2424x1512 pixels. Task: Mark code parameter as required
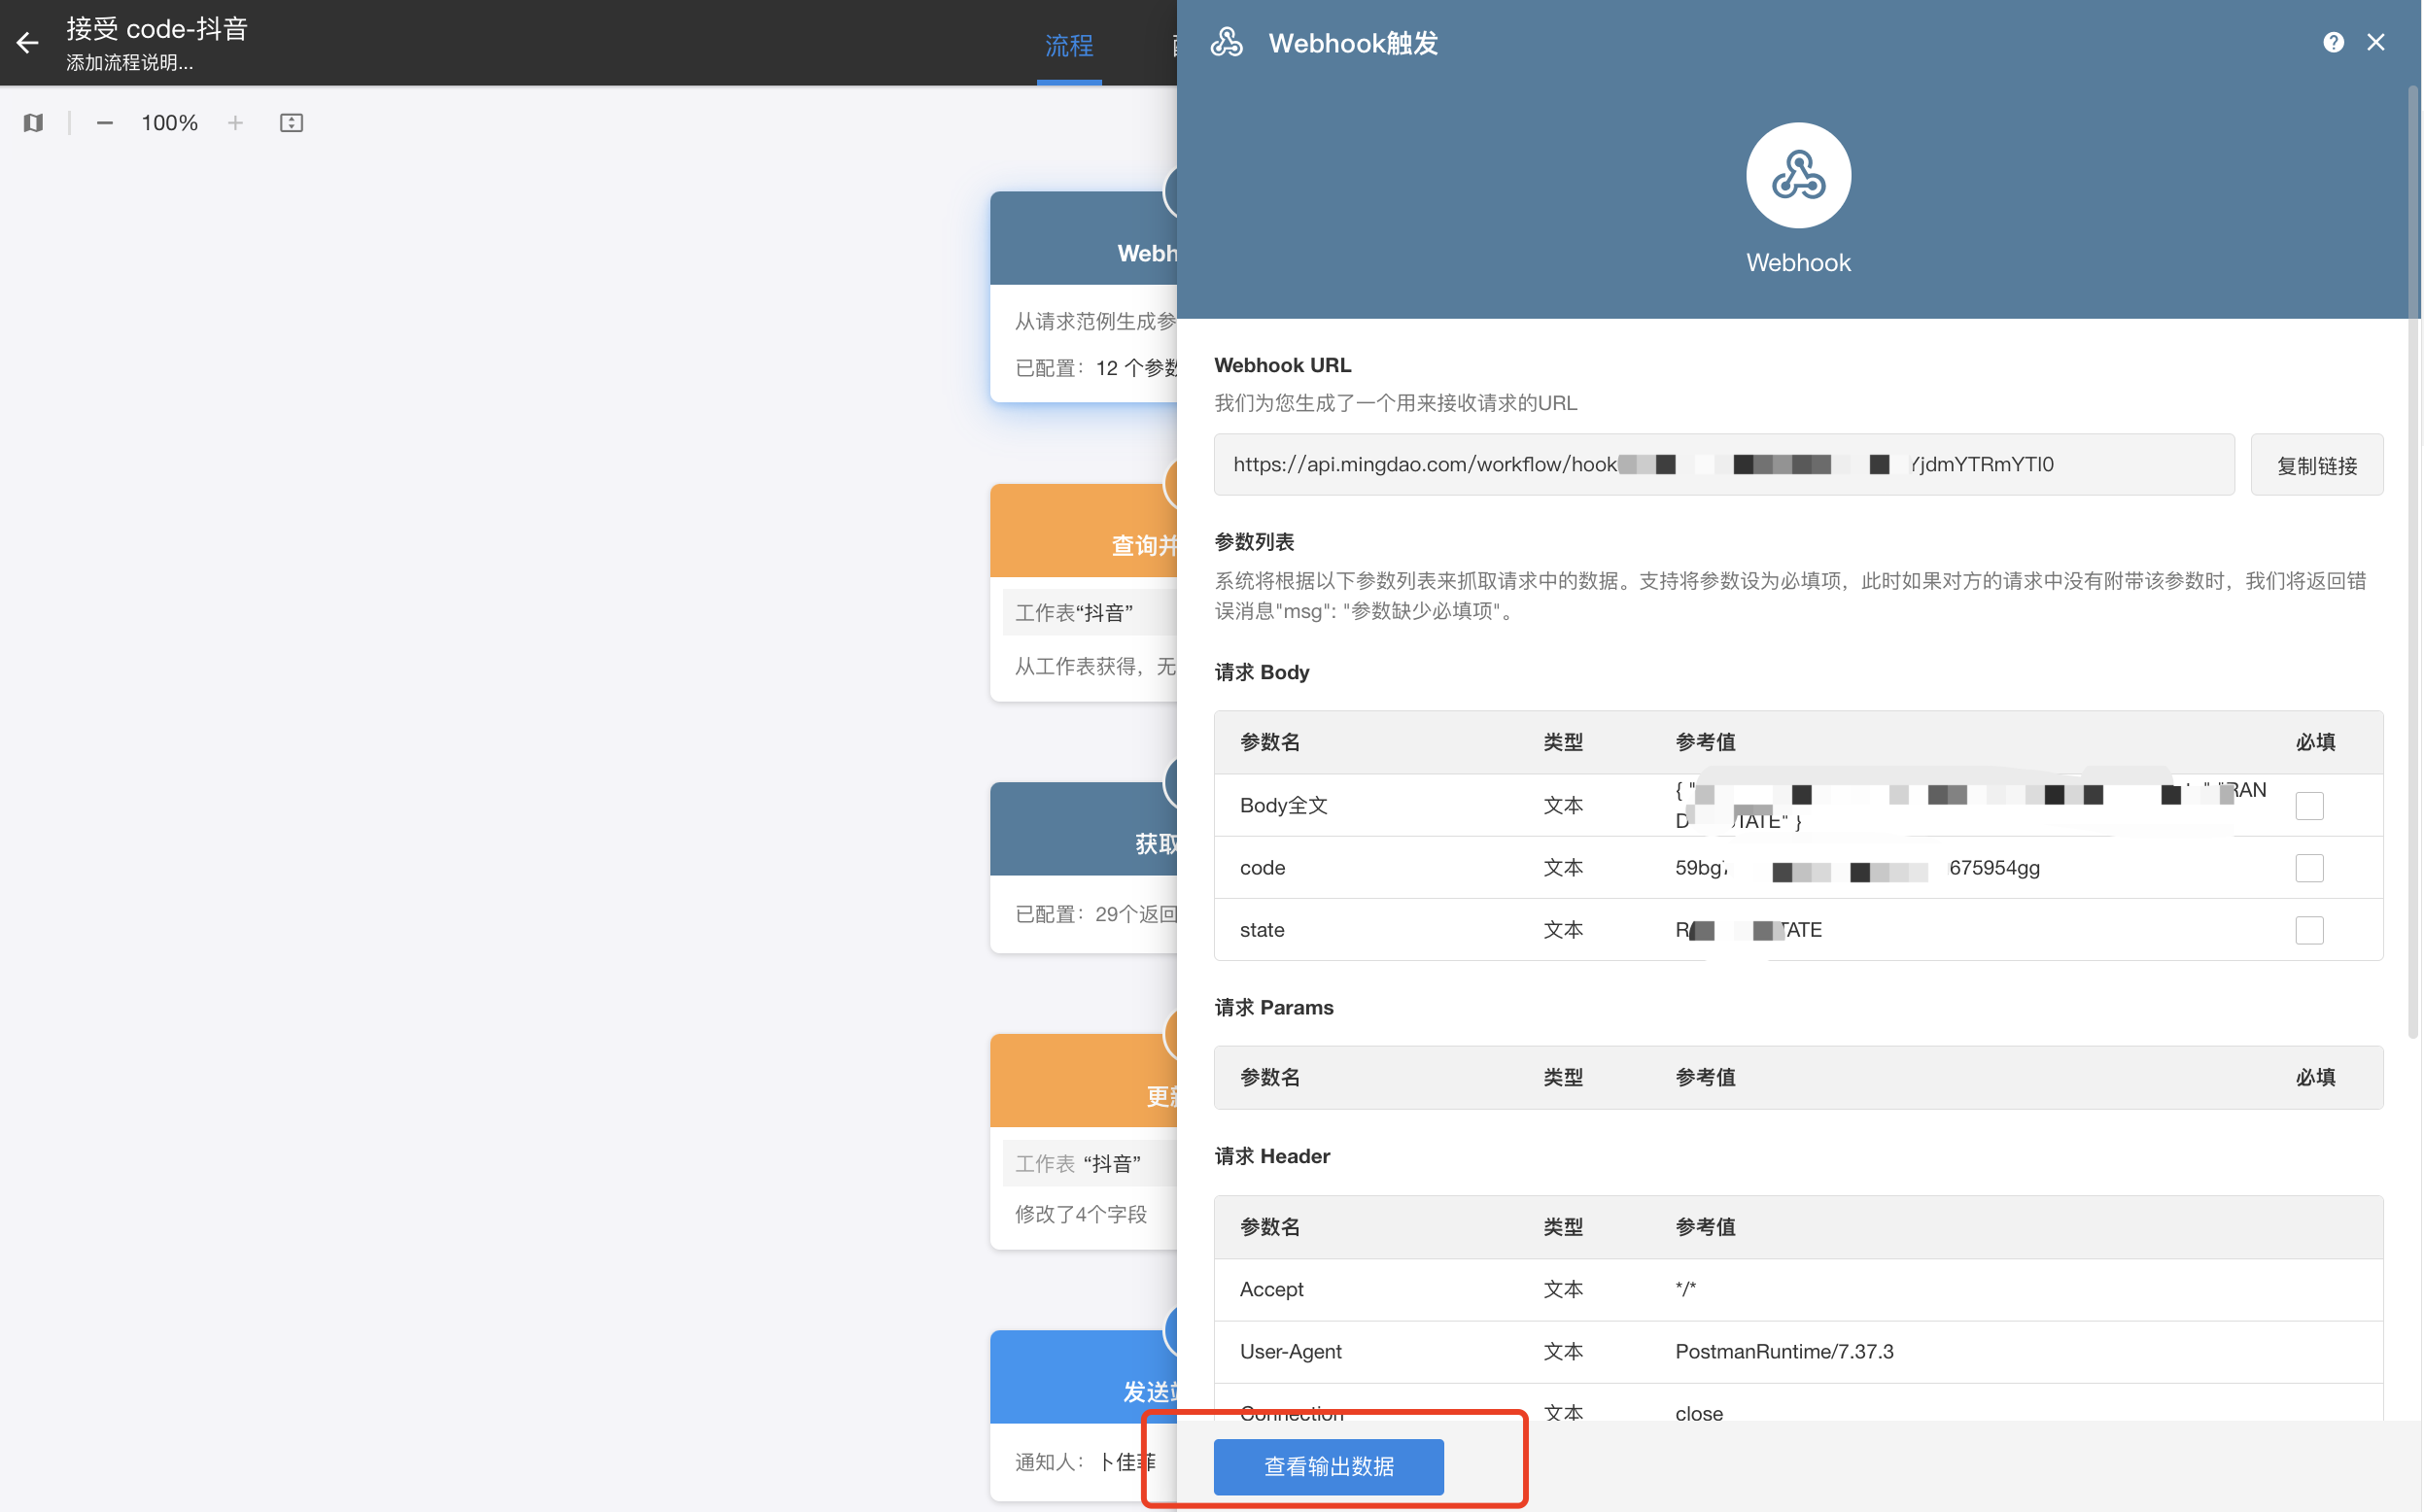[2308, 868]
